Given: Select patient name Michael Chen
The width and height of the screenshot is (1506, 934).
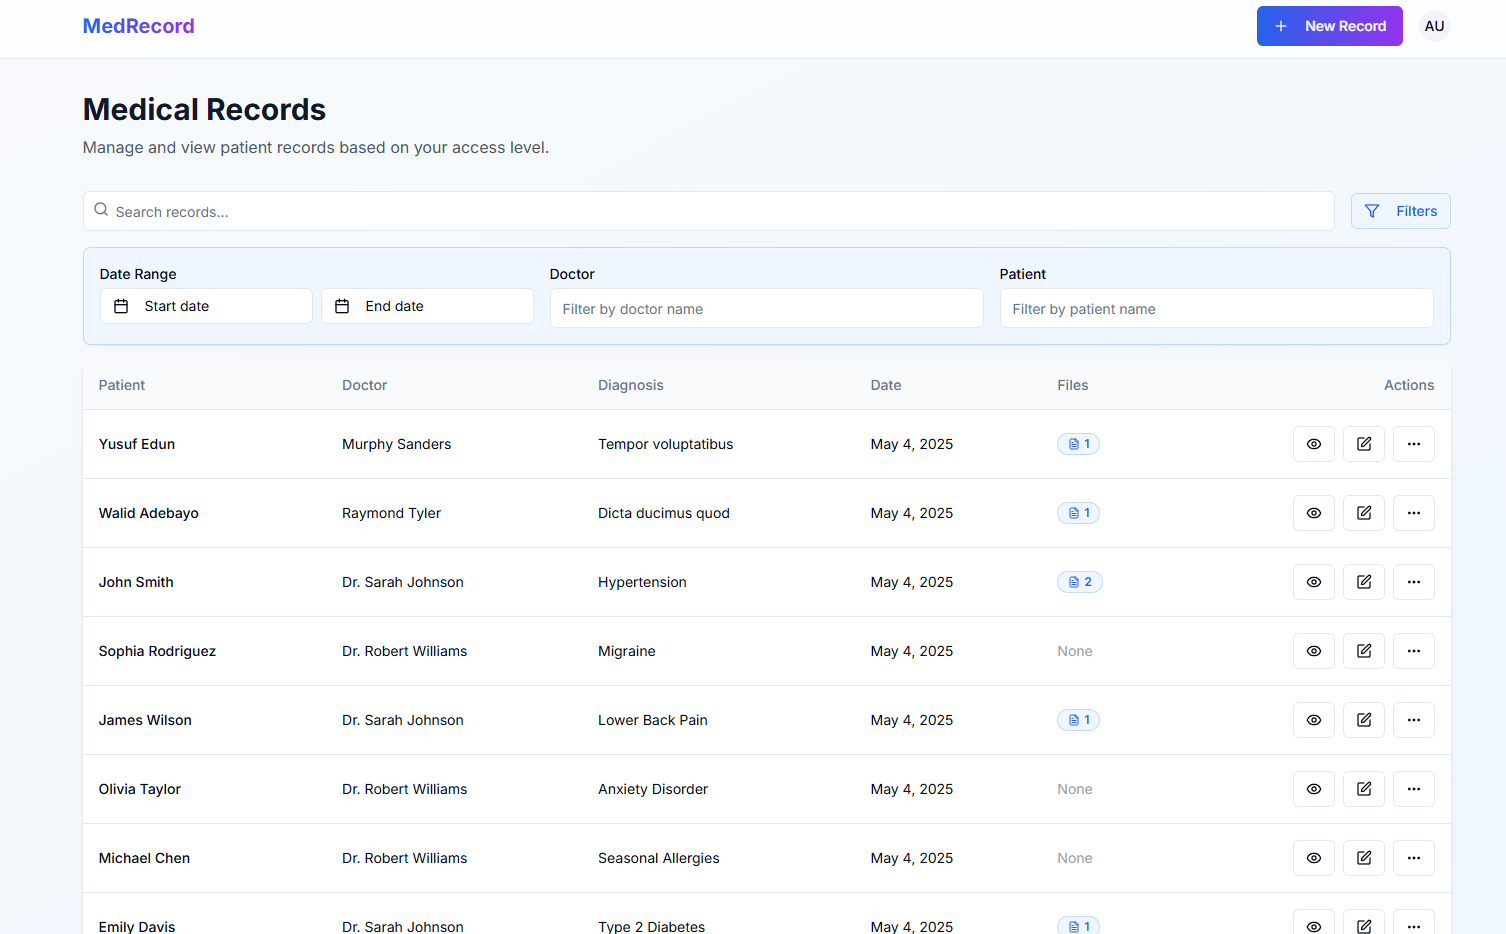Looking at the screenshot, I should [144, 858].
